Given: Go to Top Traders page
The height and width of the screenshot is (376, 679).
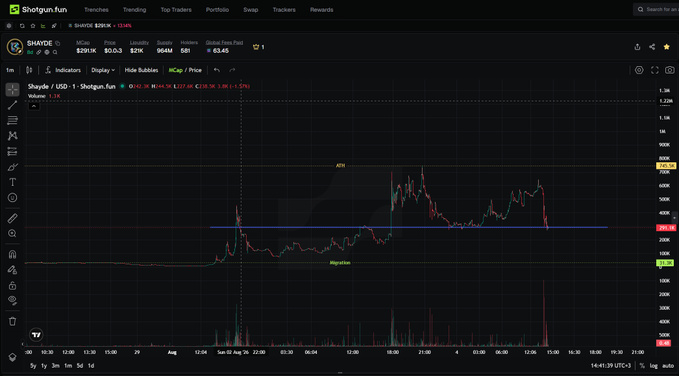Looking at the screenshot, I should [x=176, y=10].
